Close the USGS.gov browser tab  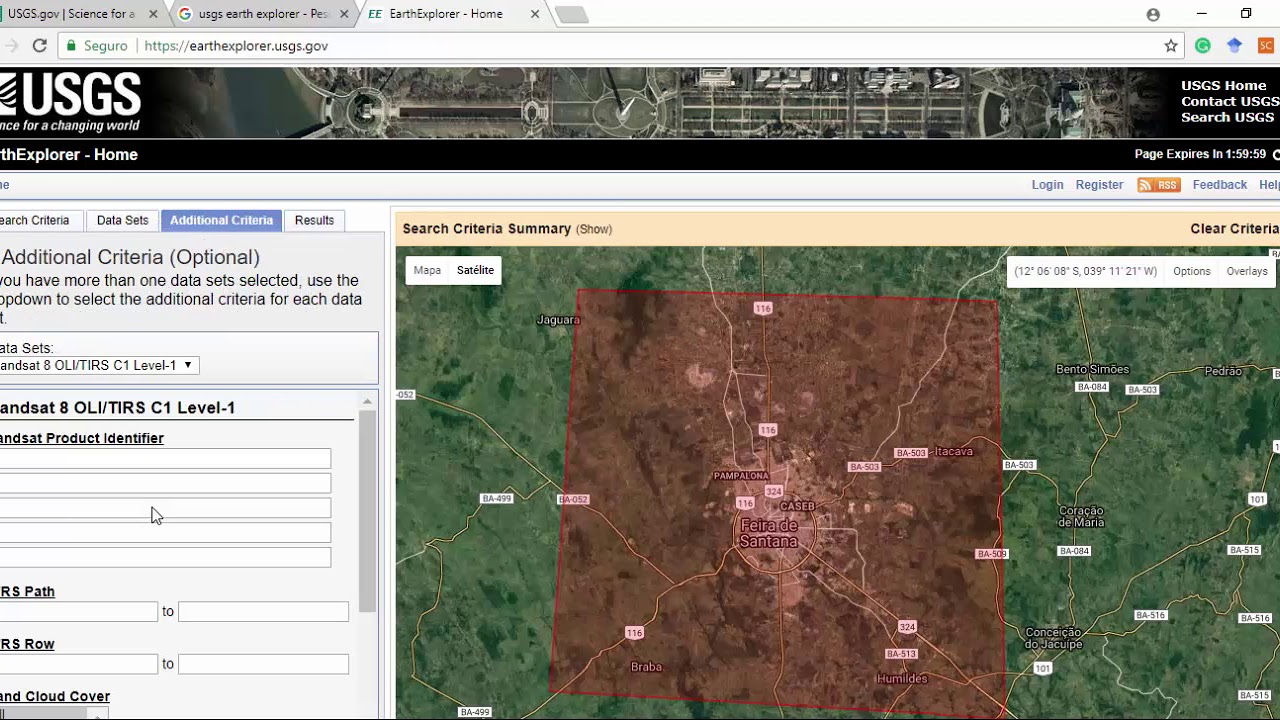point(153,14)
